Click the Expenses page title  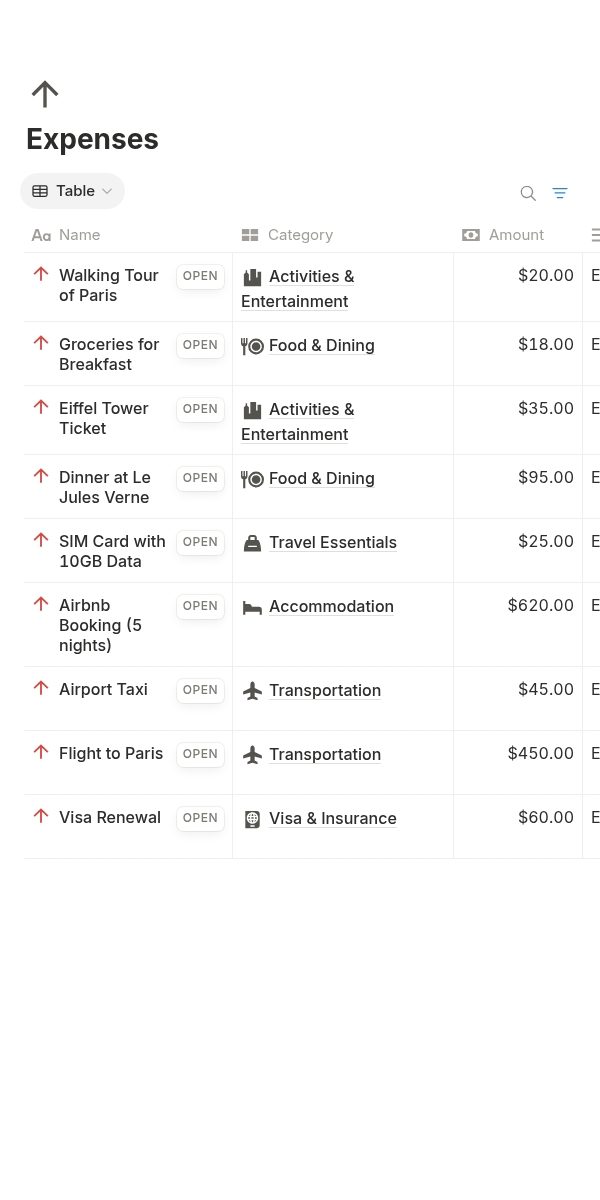(x=92, y=139)
